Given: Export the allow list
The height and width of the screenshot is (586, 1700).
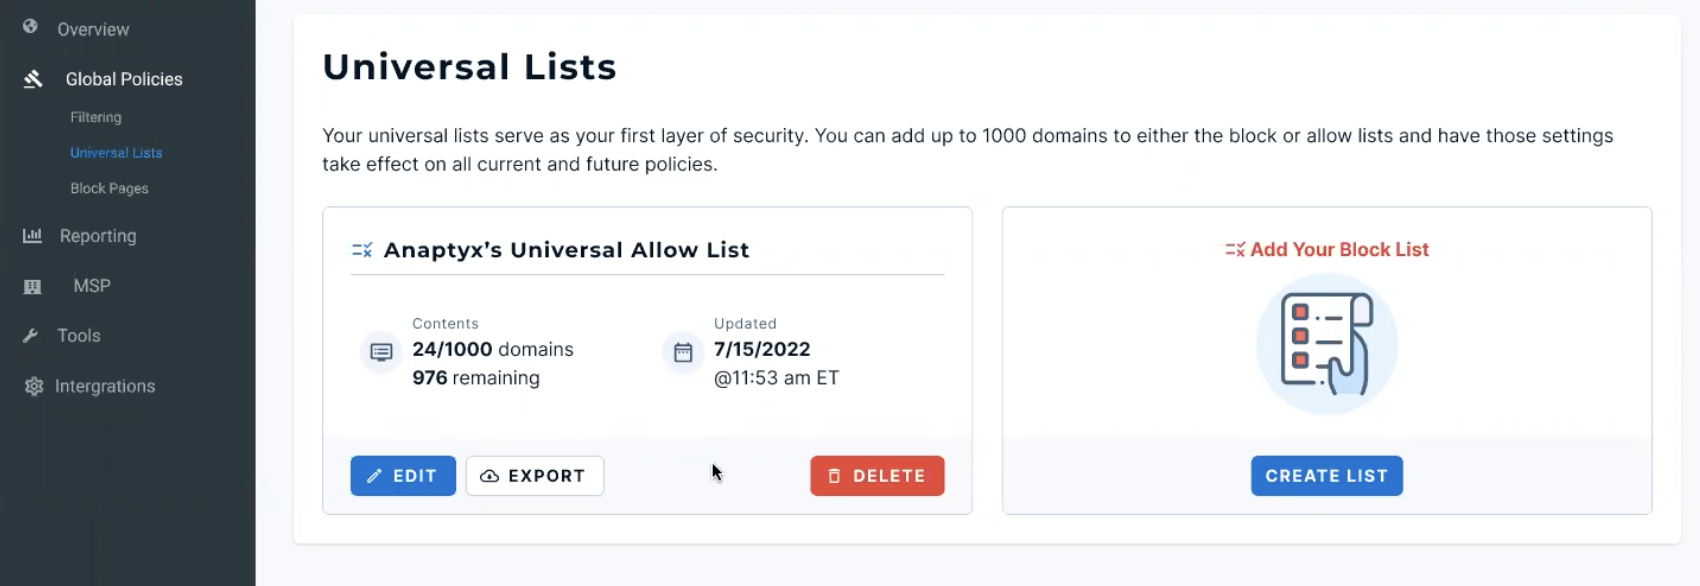Looking at the screenshot, I should pyautogui.click(x=535, y=476).
